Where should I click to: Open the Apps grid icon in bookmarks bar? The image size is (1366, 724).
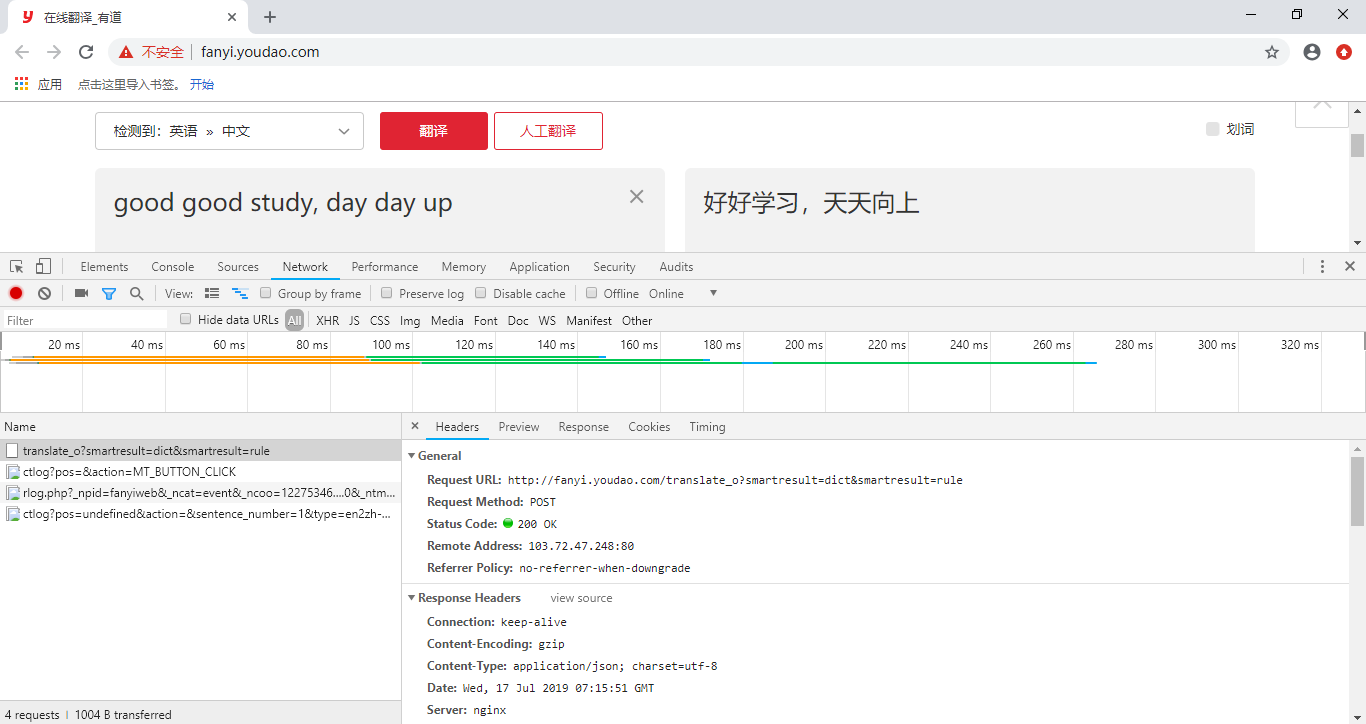point(21,84)
